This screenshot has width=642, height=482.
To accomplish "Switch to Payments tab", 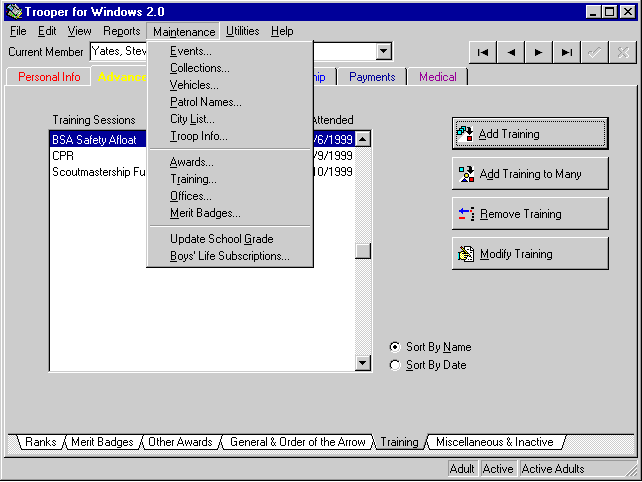I will tap(372, 77).
